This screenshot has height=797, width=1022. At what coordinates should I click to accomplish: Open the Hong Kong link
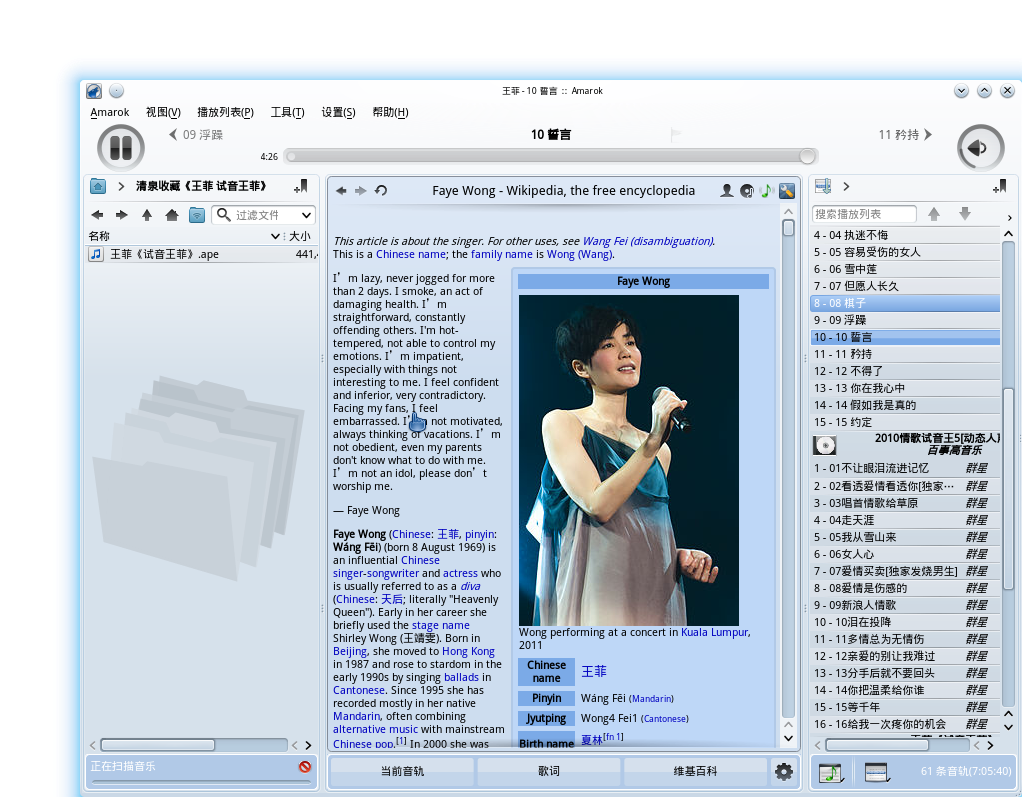[468, 652]
